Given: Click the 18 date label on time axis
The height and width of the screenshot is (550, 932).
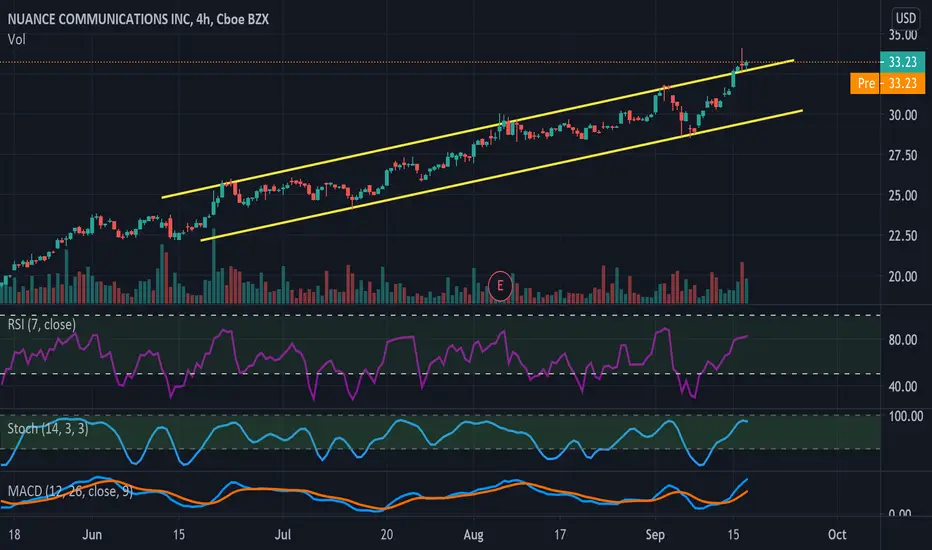Looking at the screenshot, I should (x=14, y=535).
